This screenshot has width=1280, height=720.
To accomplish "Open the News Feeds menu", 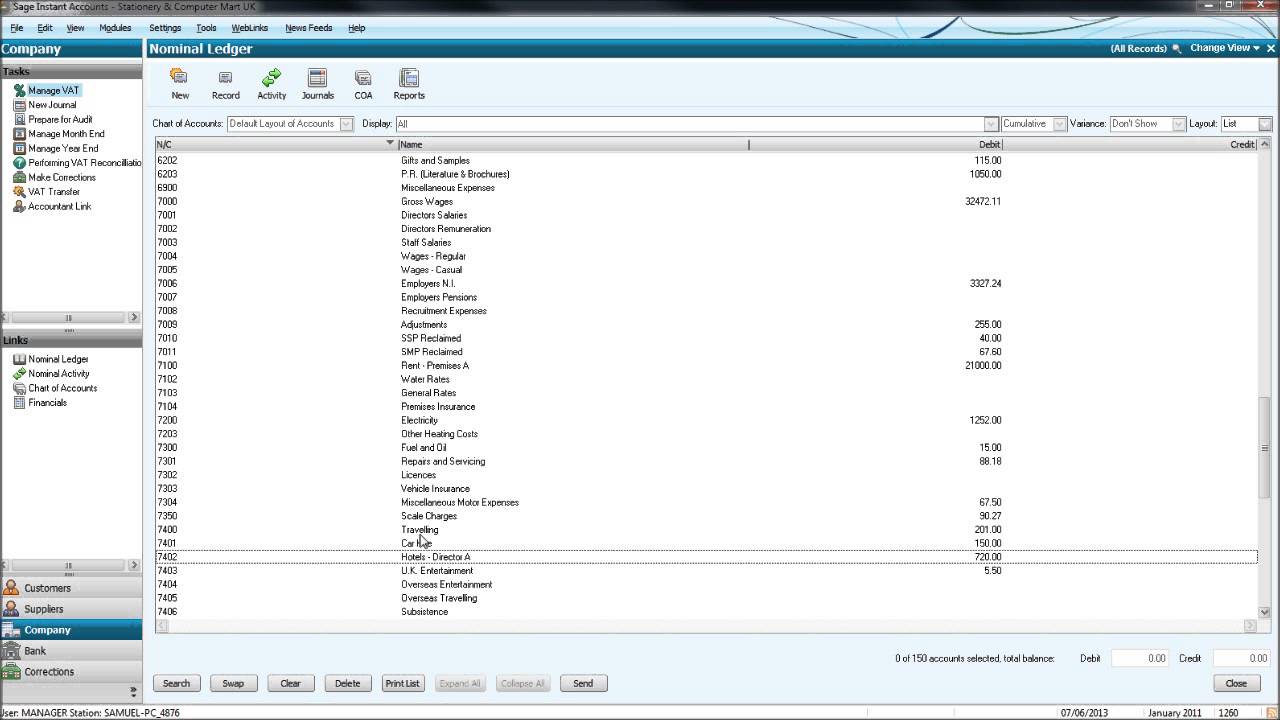I will (x=309, y=28).
